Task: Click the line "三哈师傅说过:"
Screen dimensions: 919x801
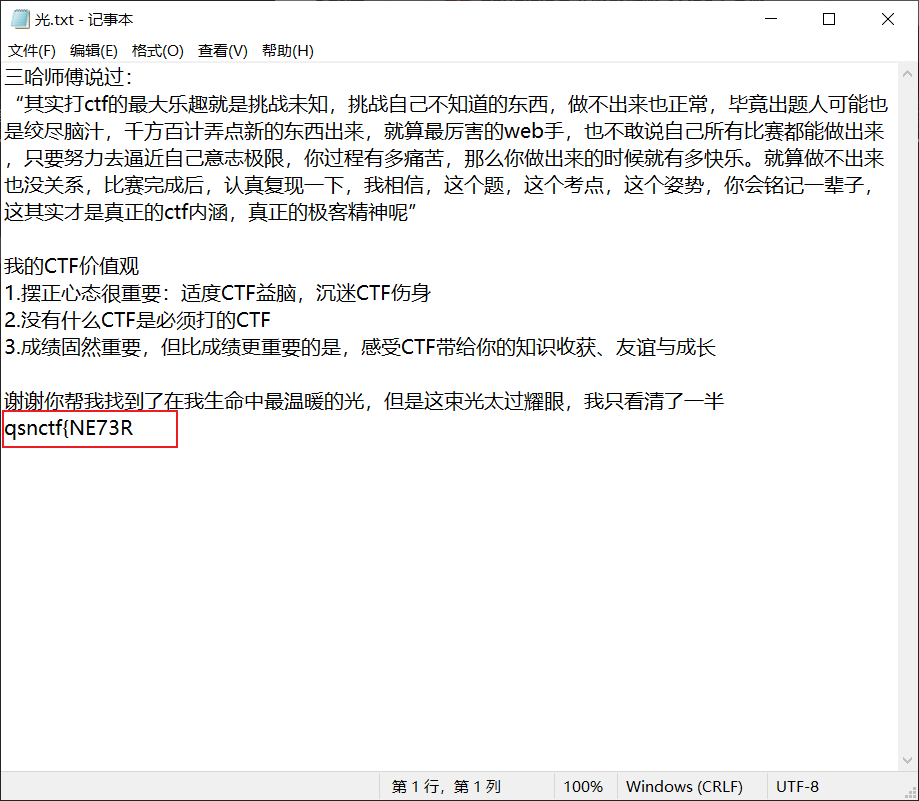Action: (x=69, y=77)
